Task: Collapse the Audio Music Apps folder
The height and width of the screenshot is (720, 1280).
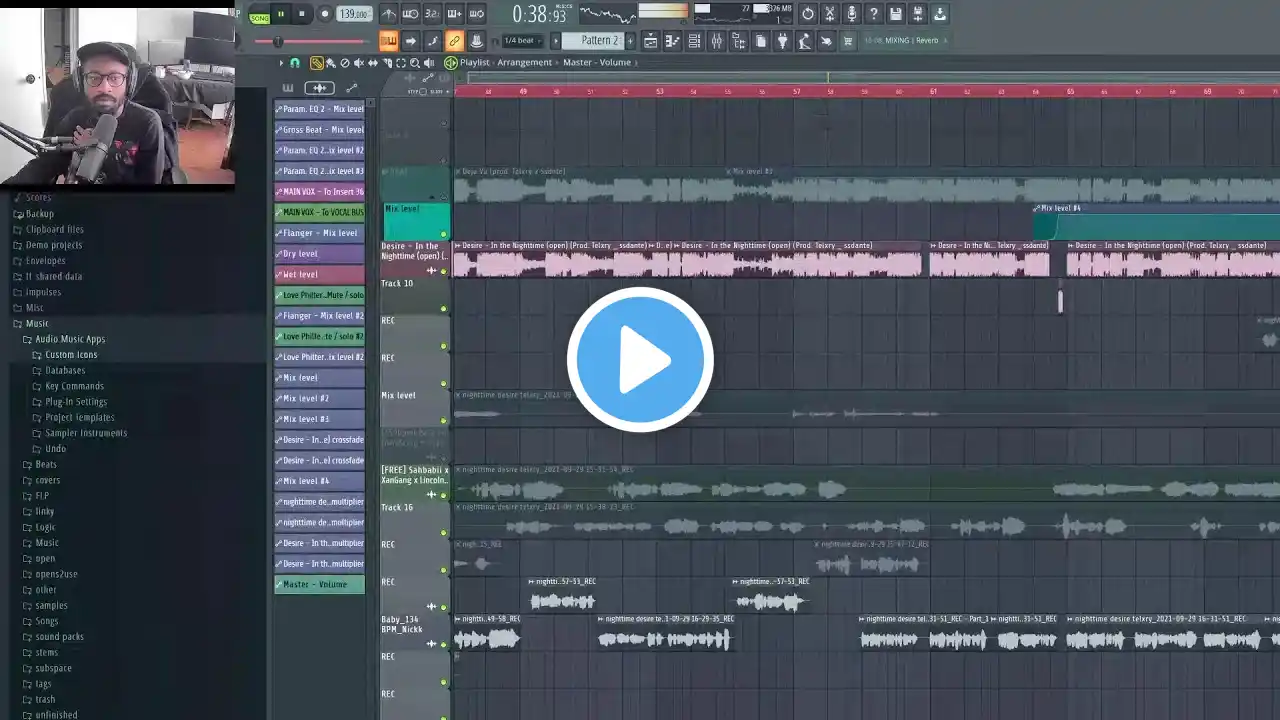Action: click(x=64, y=339)
